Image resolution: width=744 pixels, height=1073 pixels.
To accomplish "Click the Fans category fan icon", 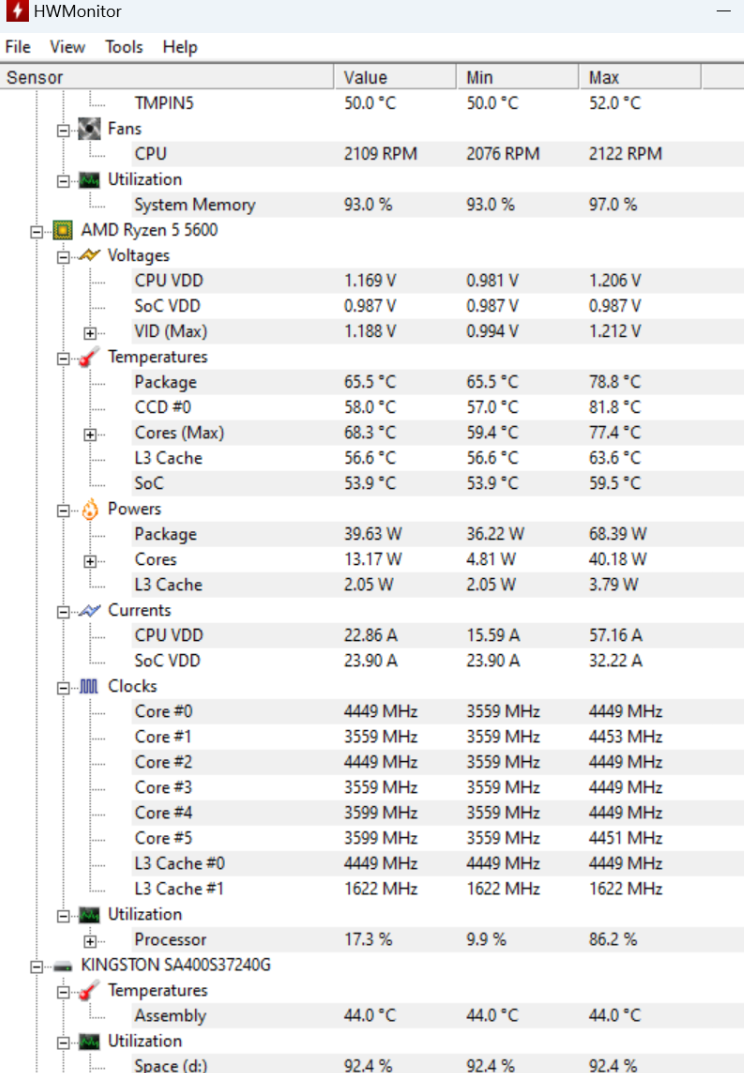I will [89, 129].
